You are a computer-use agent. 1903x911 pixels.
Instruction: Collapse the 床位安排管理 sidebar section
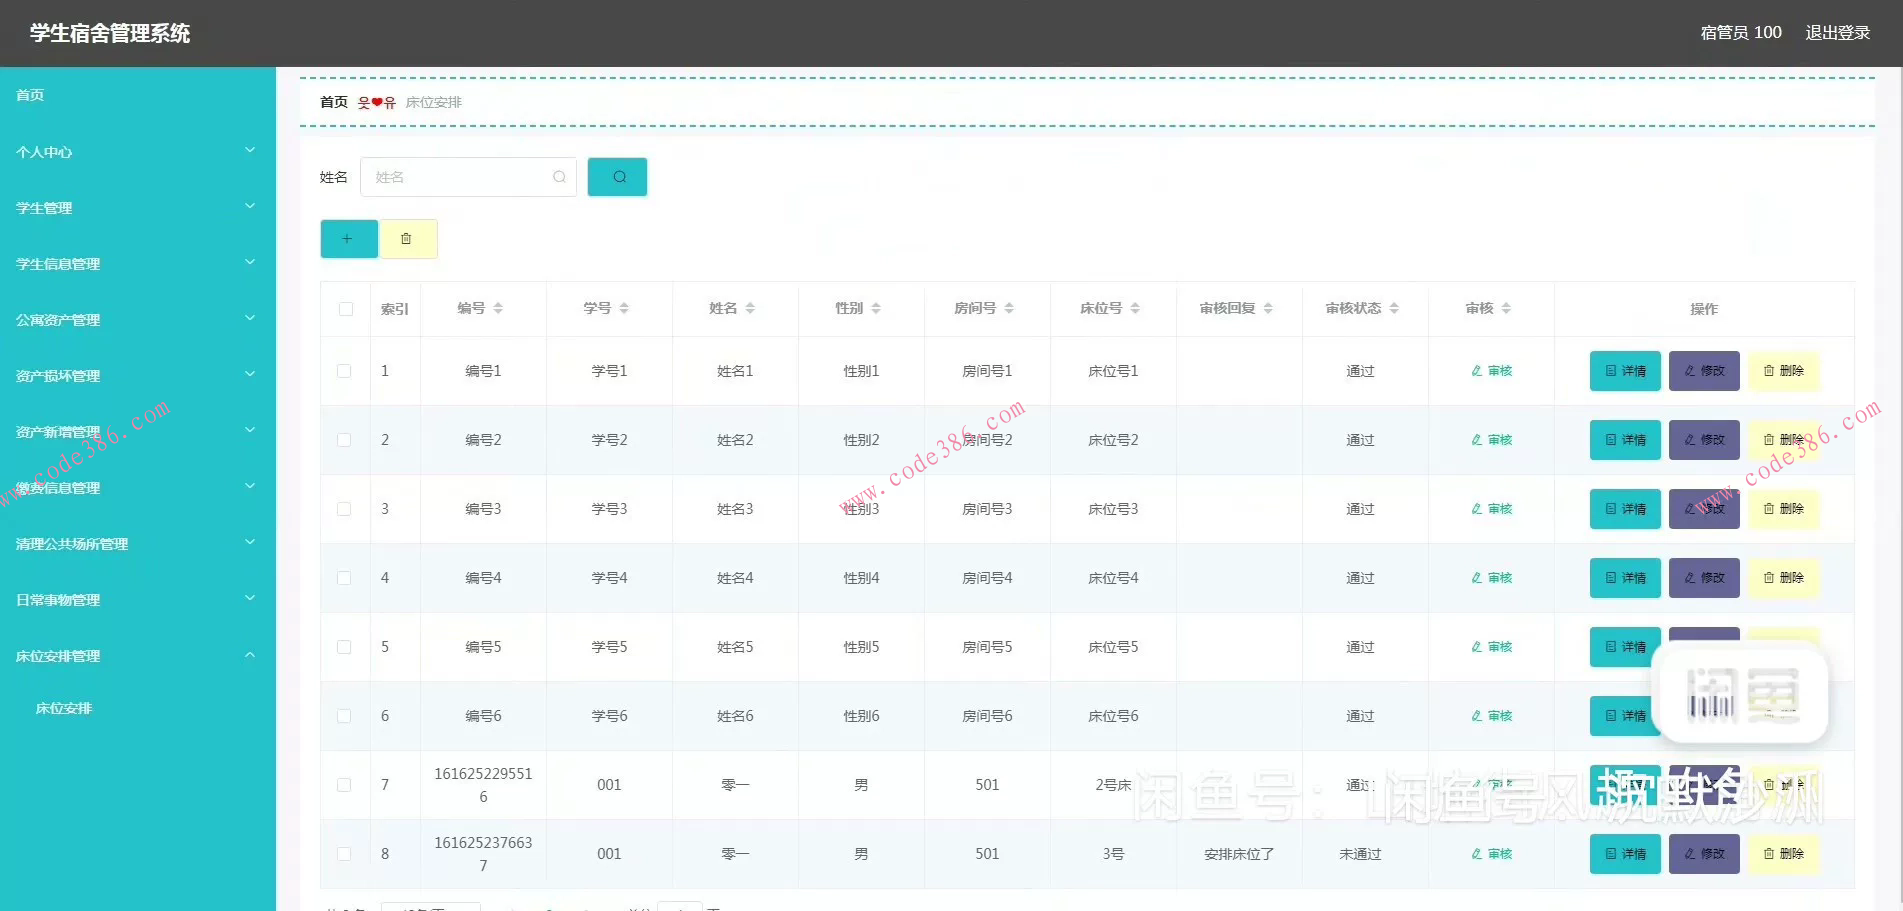click(137, 656)
